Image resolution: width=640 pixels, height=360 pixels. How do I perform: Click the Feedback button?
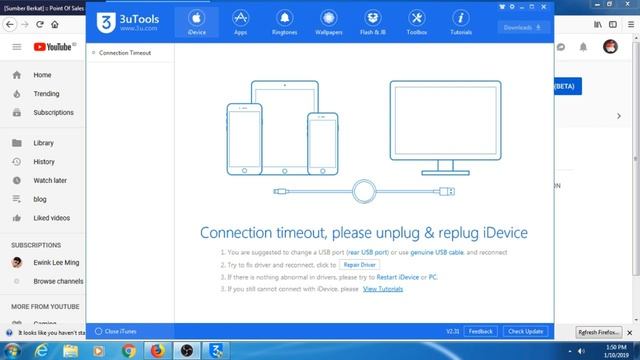point(480,331)
